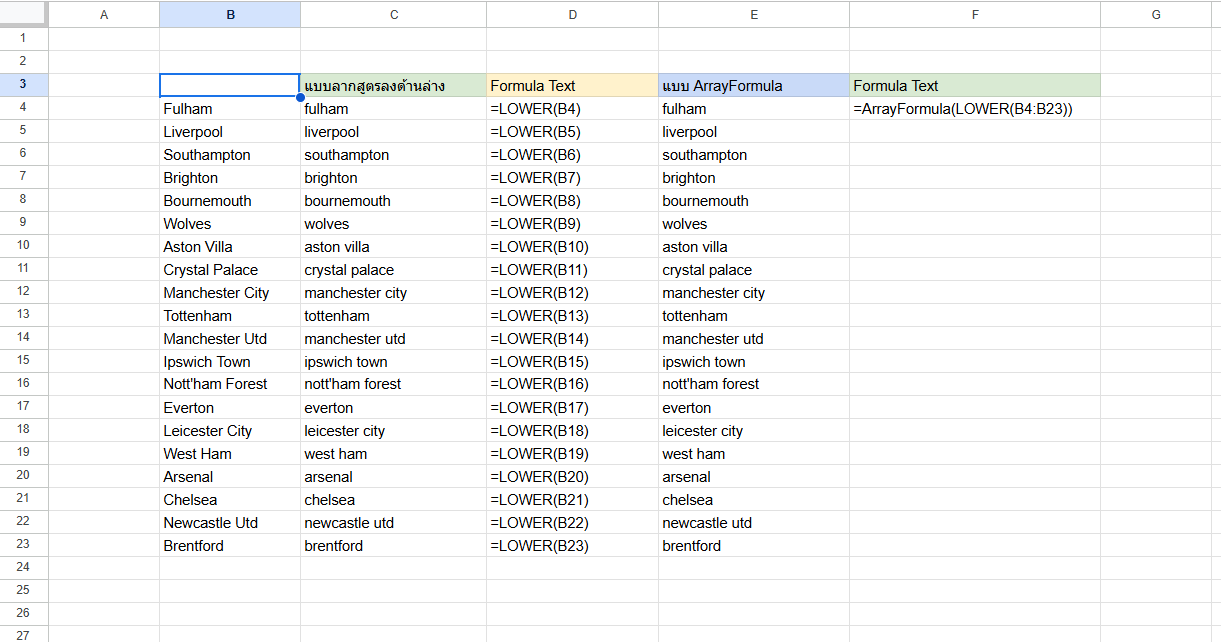Click 'crystal palace' in column E

(x=754, y=269)
